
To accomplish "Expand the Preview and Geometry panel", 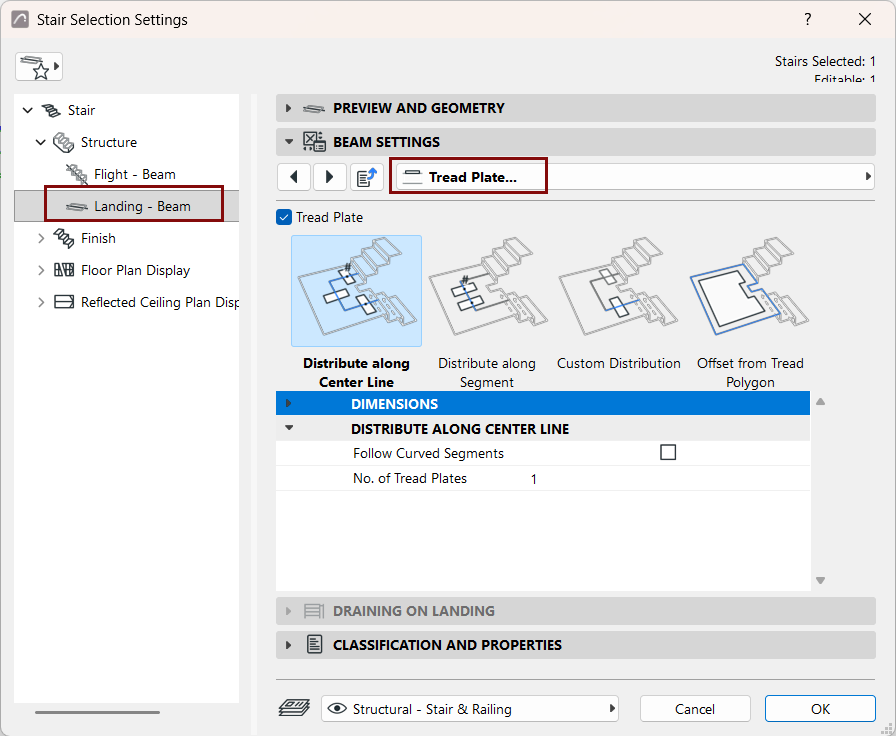I will [x=289, y=109].
